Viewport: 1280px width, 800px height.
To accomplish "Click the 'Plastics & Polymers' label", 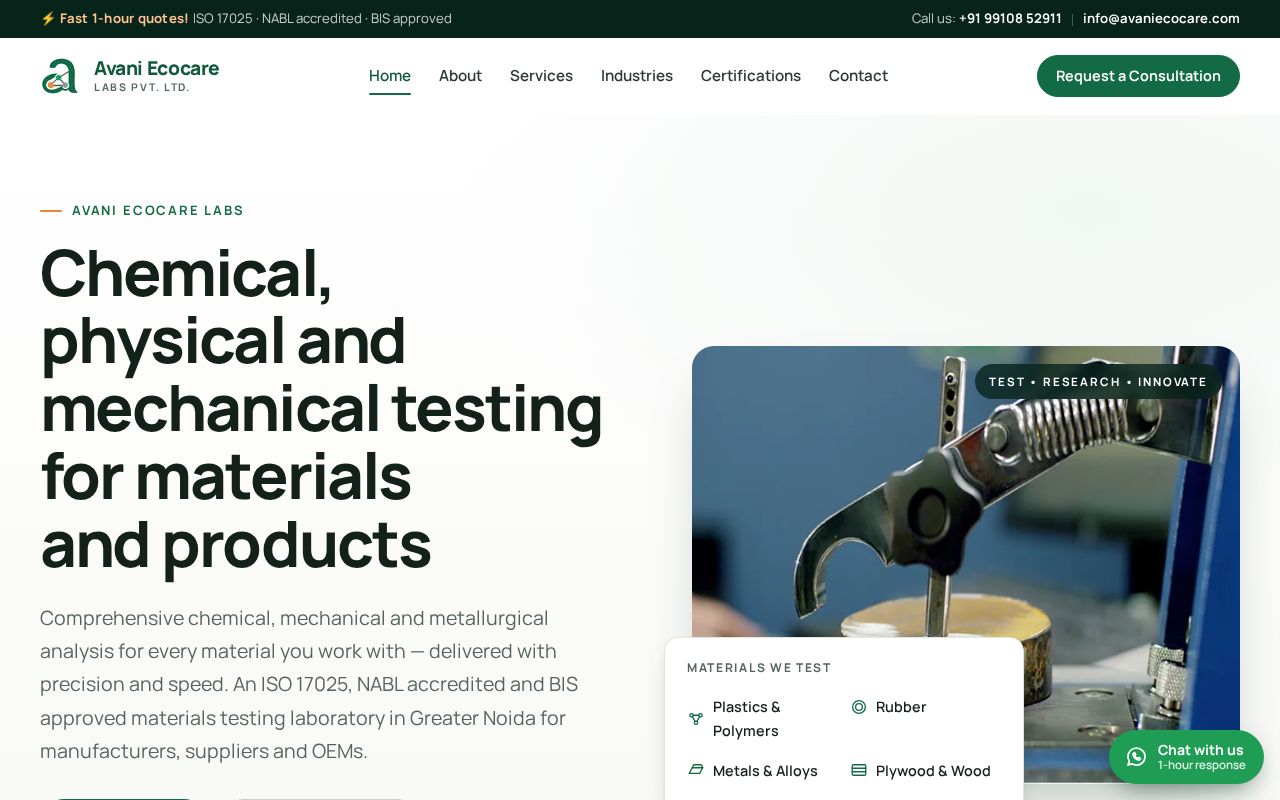I will [x=747, y=719].
